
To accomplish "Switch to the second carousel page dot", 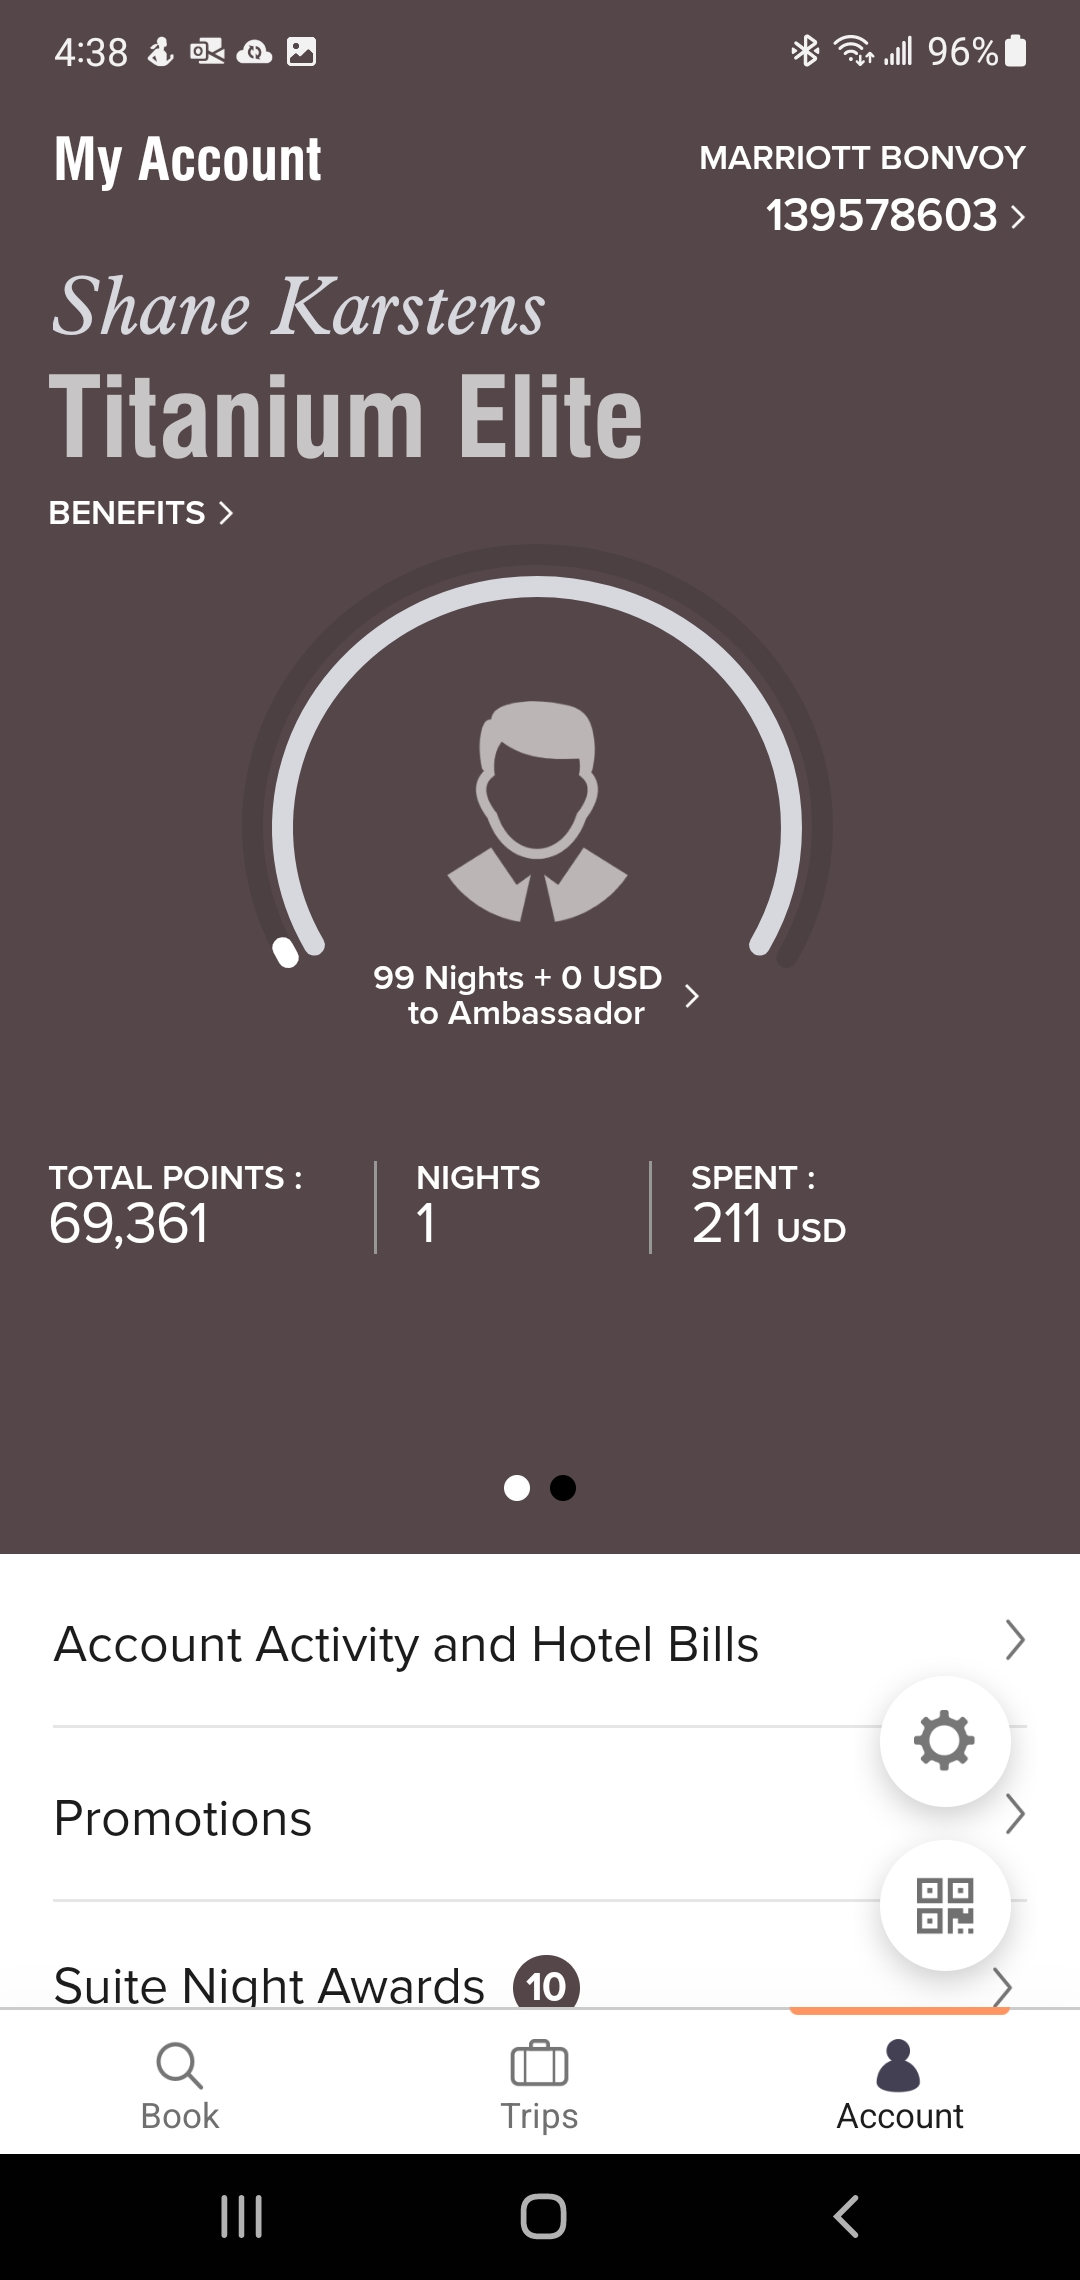I will coord(563,1488).
